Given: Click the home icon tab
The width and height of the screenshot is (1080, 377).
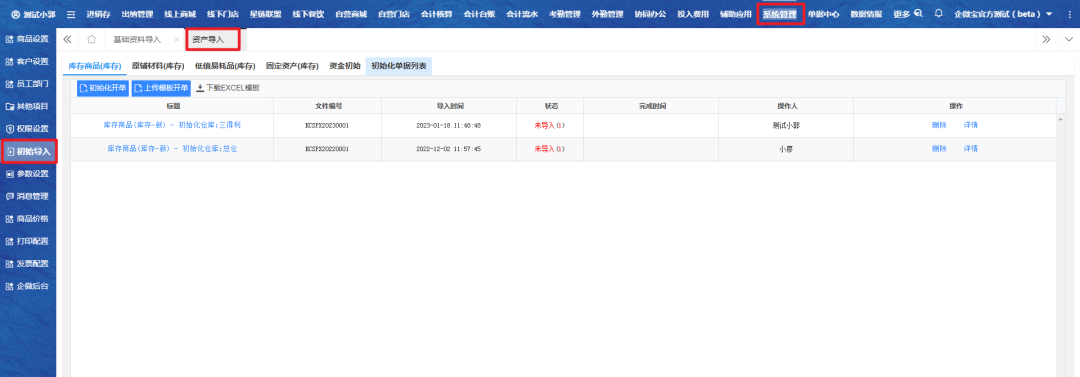Looking at the screenshot, I should click(92, 39).
